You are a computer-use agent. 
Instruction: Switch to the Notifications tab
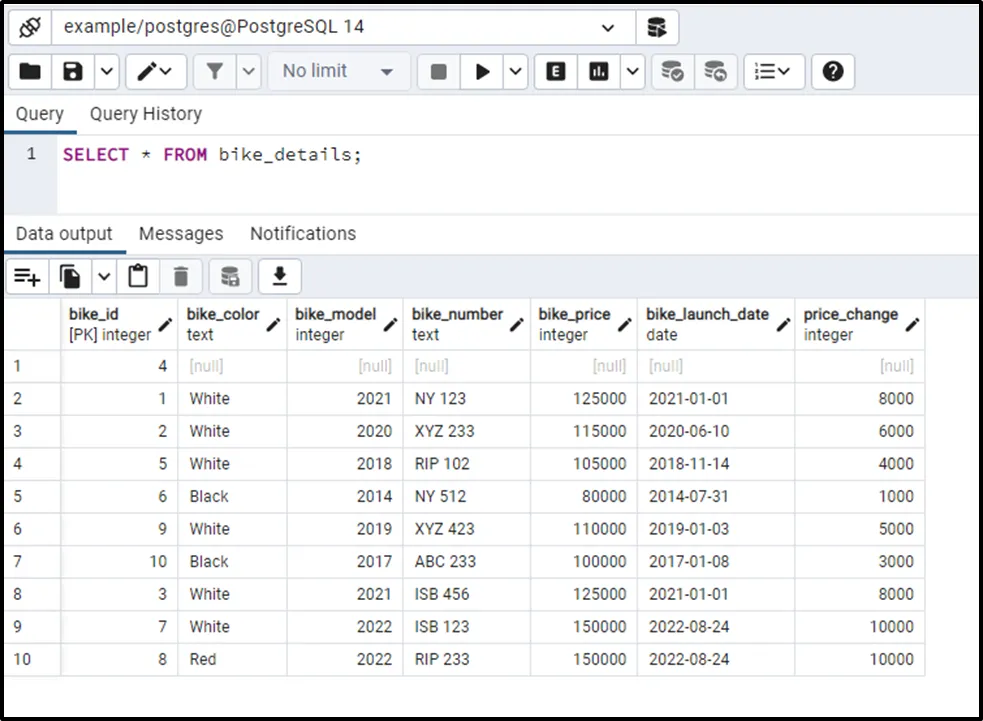pyautogui.click(x=303, y=233)
